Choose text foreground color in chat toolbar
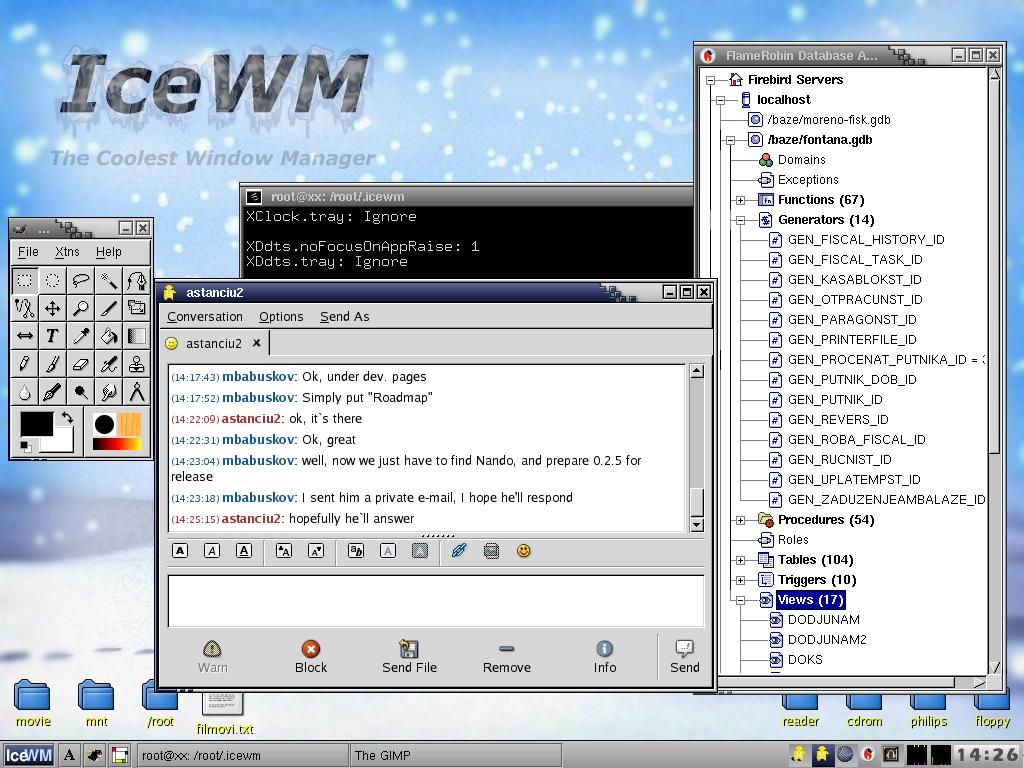This screenshot has height=768, width=1024. click(388, 551)
